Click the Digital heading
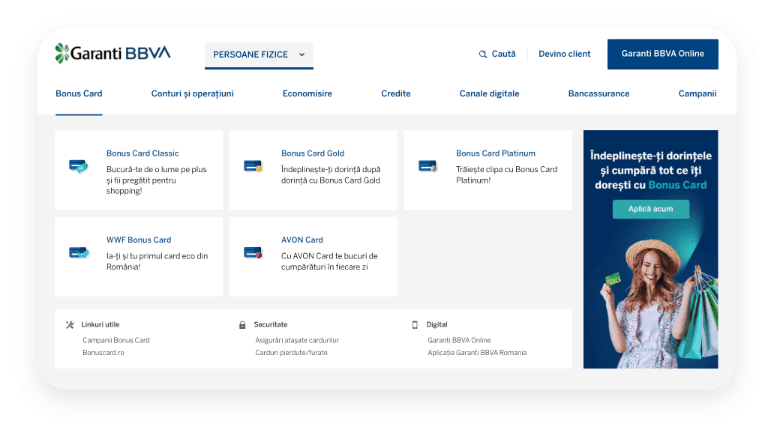This screenshot has height=437, width=774. coord(437,324)
